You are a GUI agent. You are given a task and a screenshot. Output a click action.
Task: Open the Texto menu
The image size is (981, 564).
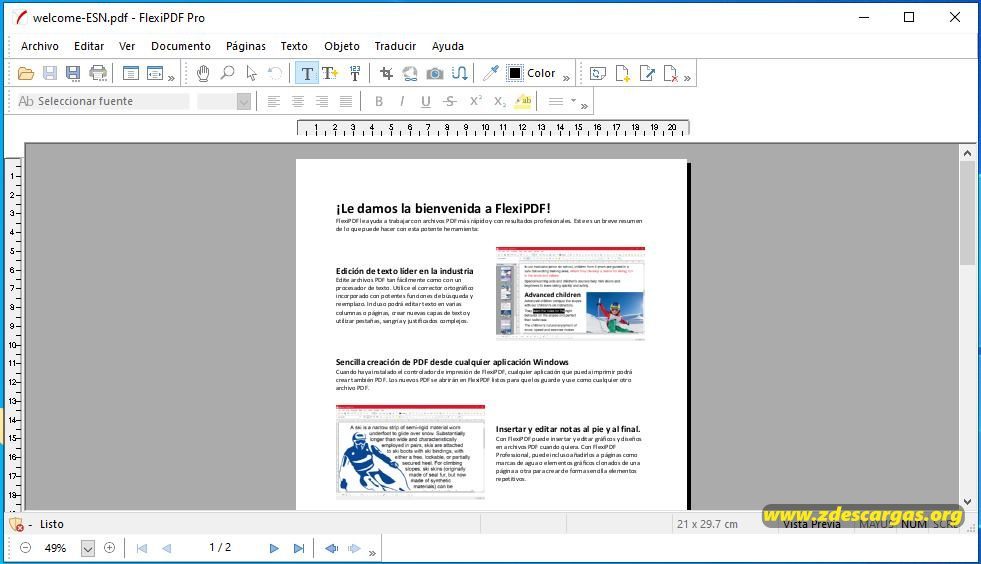(x=294, y=46)
